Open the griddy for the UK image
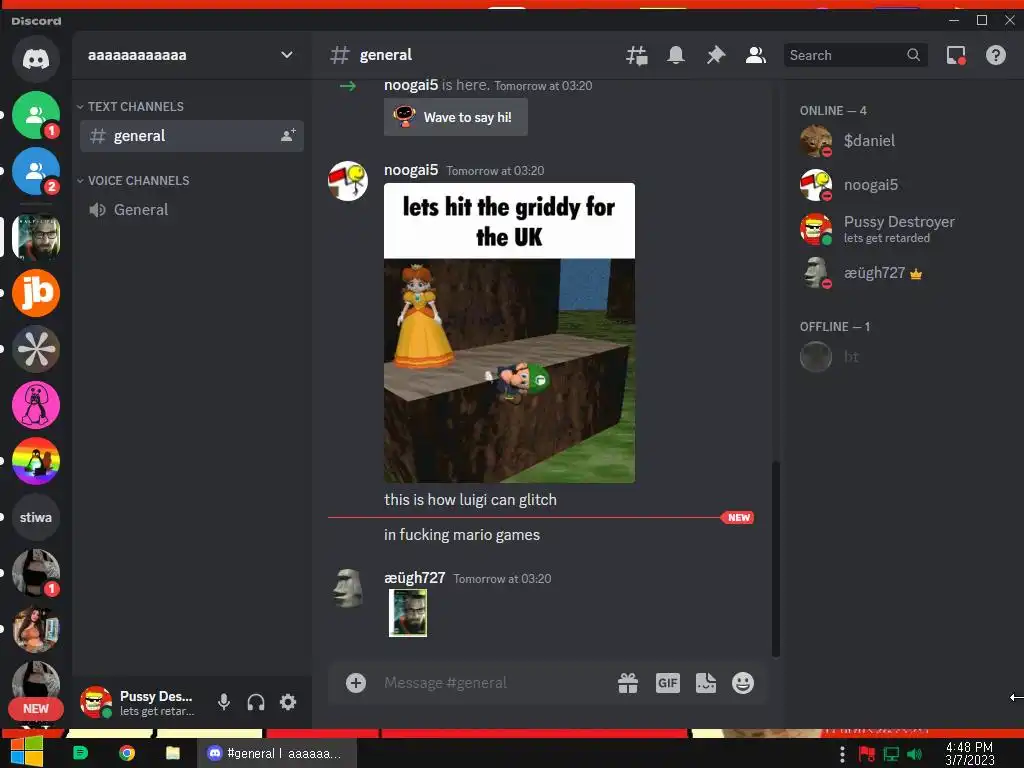Screen dimensions: 1024x768 click(509, 333)
